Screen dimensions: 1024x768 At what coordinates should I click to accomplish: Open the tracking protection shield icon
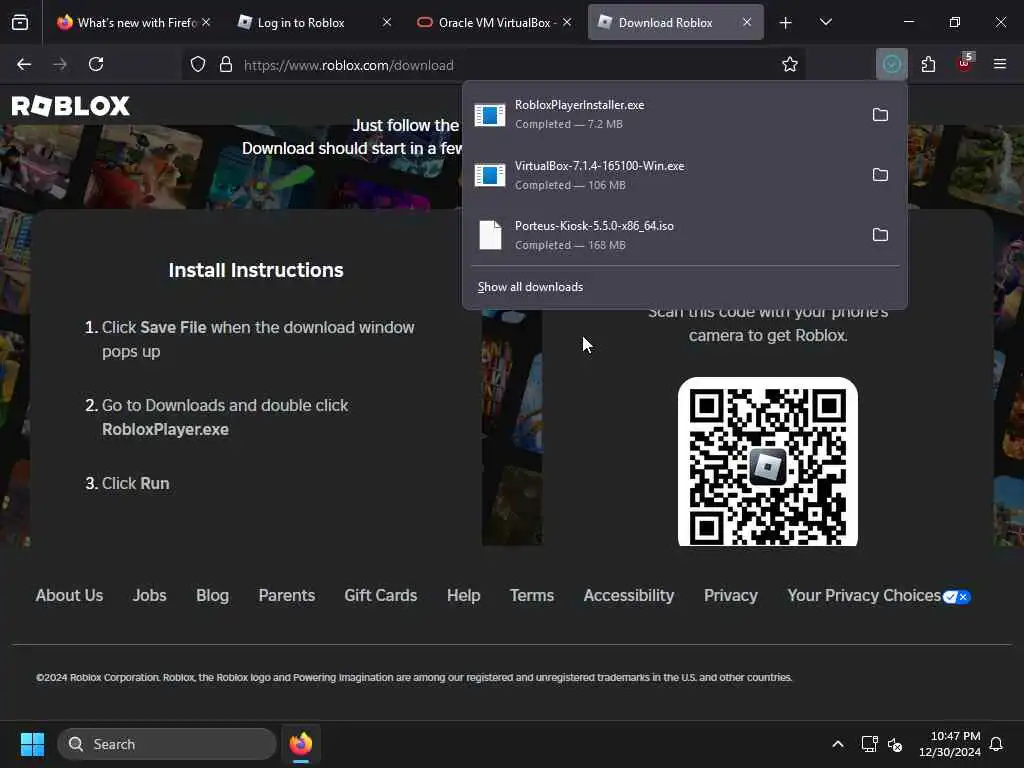click(198, 64)
